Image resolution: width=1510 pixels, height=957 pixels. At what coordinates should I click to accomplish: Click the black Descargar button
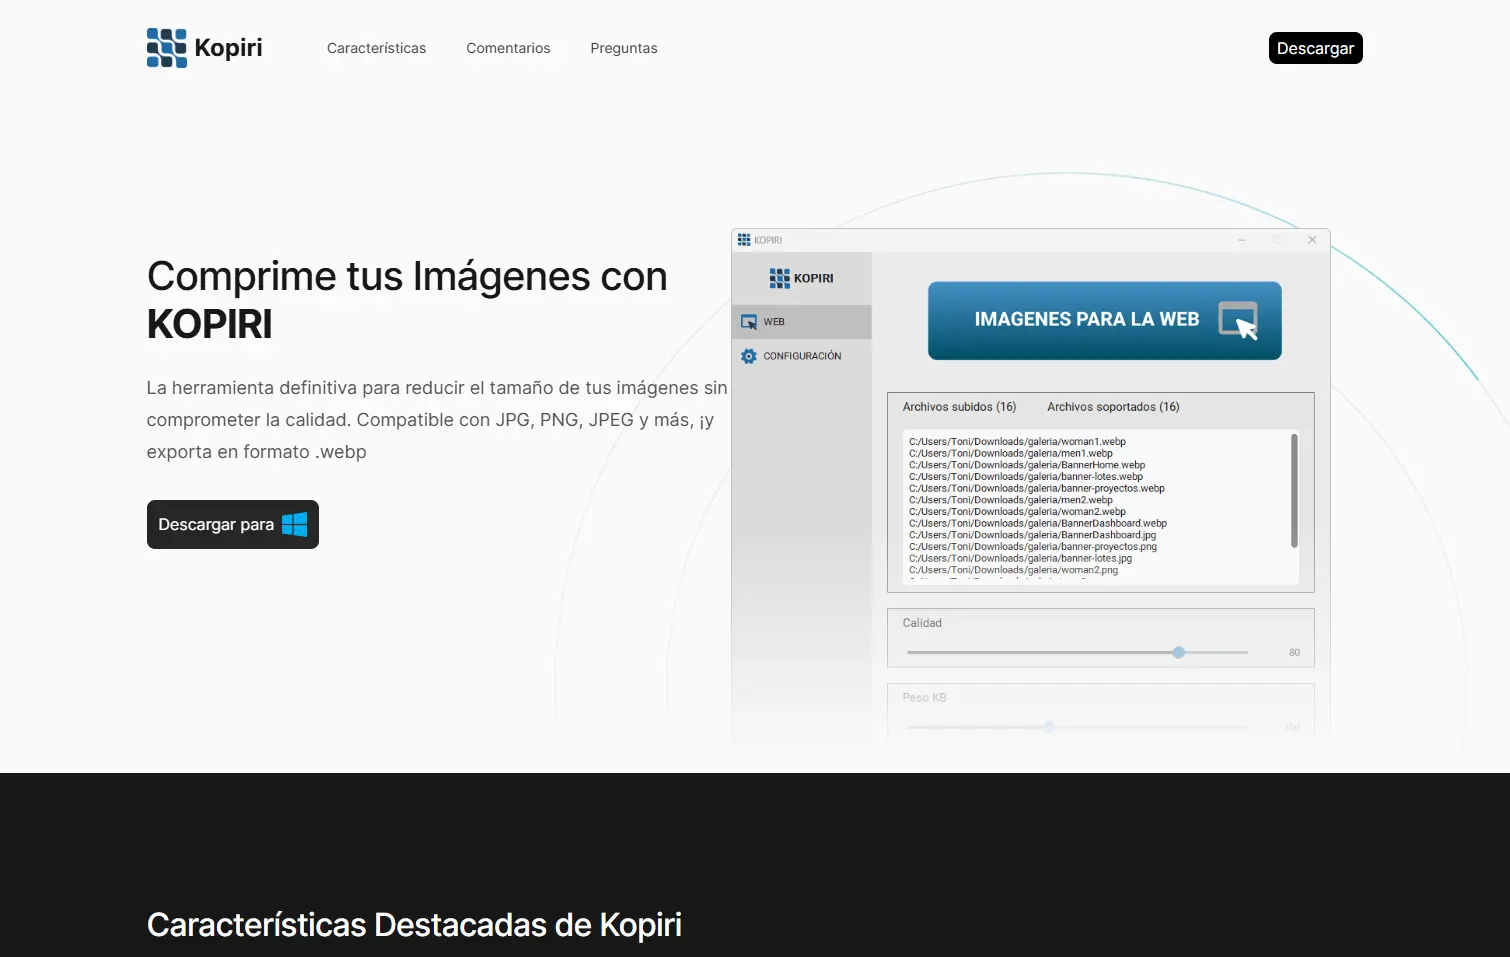[1315, 47]
